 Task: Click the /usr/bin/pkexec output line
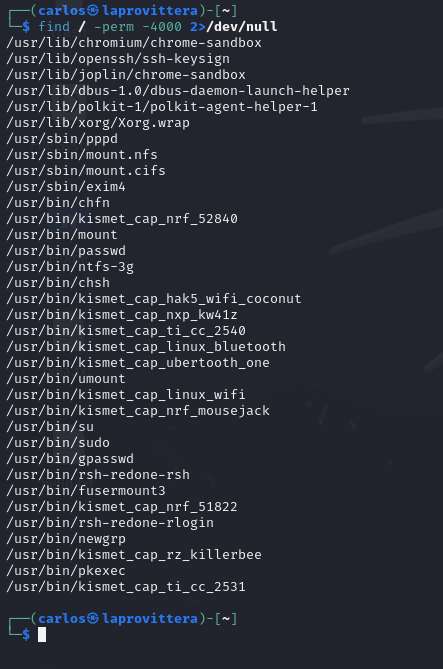click(66, 570)
